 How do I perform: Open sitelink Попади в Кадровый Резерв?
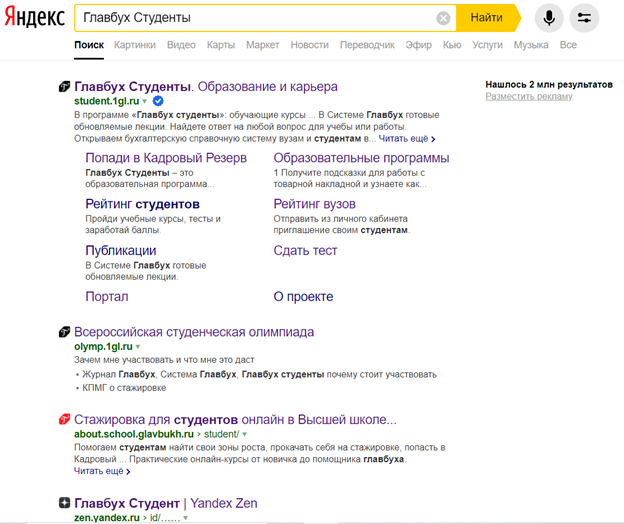(x=166, y=158)
